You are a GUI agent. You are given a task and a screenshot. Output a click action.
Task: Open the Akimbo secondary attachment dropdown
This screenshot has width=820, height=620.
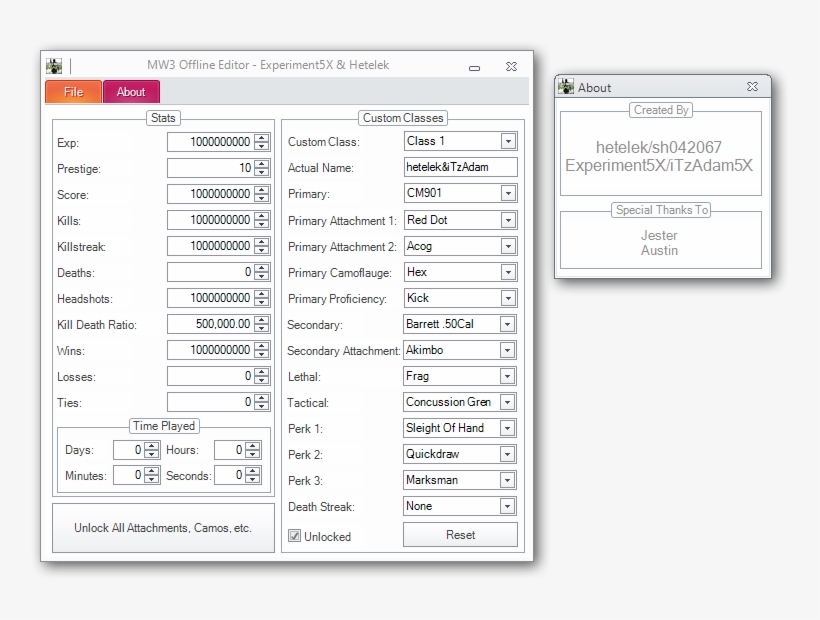coord(506,350)
